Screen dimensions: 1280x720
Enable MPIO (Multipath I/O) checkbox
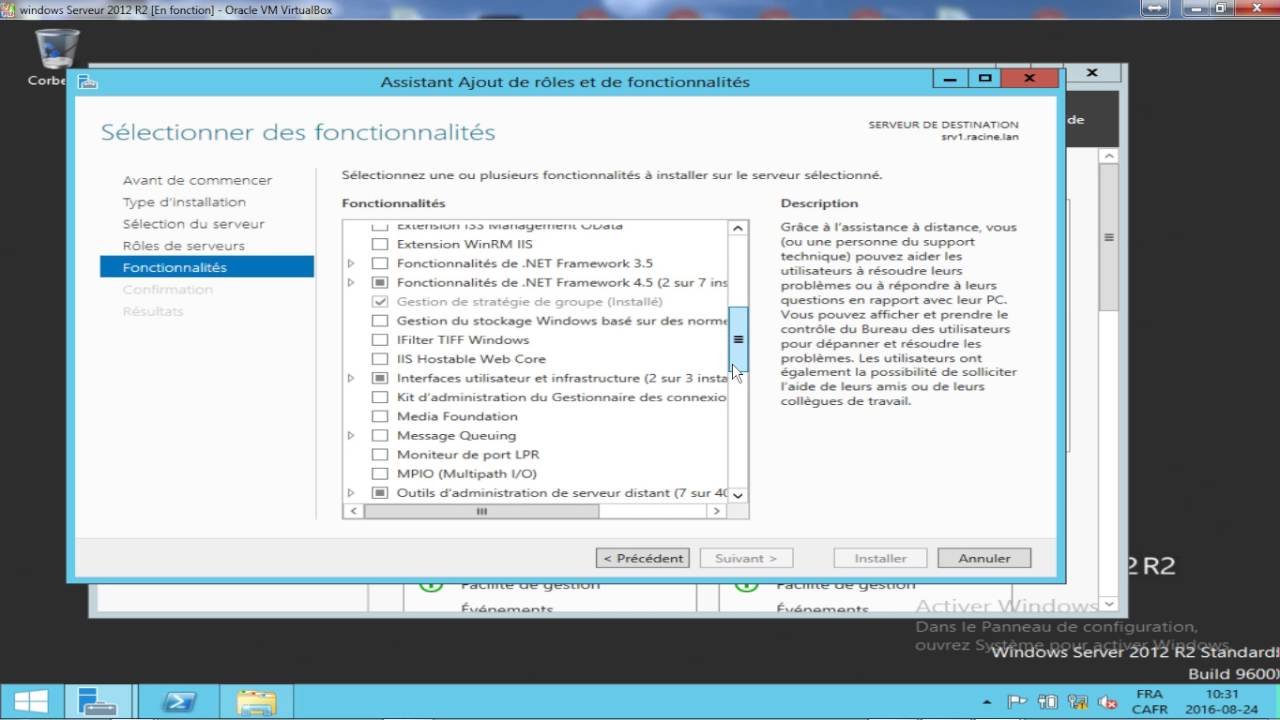coord(379,474)
